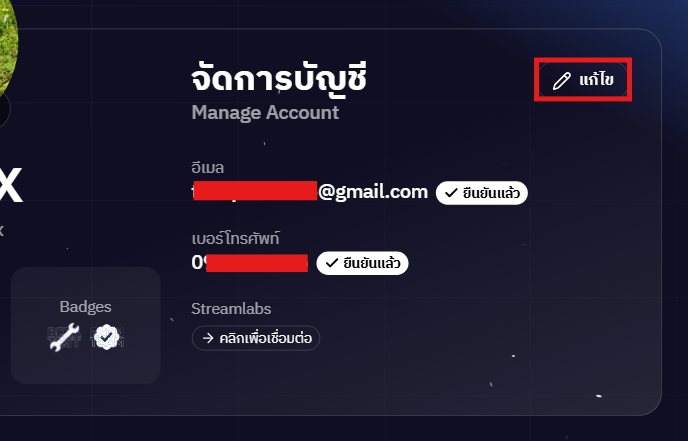688x441 pixels.
Task: Select the gmail.com email address text
Action: 310,192
